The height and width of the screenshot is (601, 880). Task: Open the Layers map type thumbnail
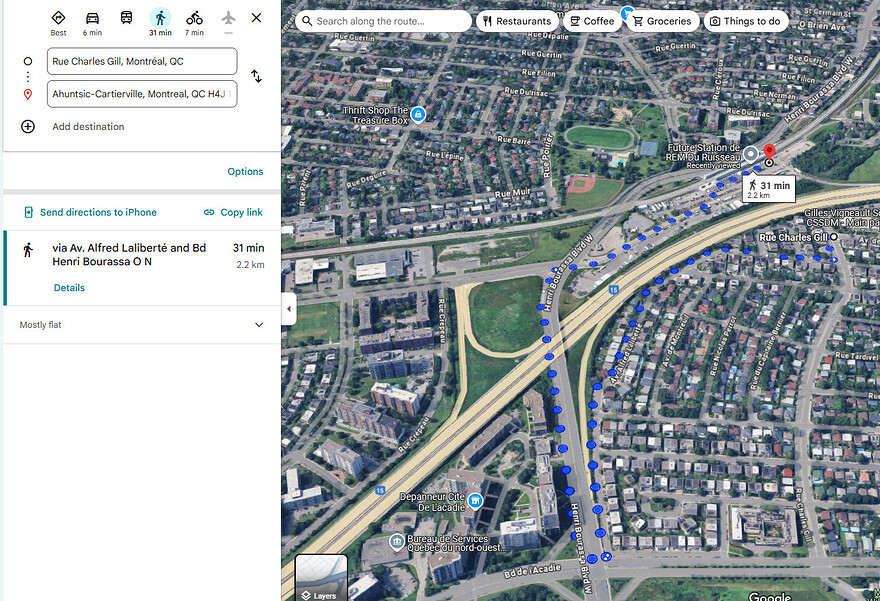(x=322, y=578)
